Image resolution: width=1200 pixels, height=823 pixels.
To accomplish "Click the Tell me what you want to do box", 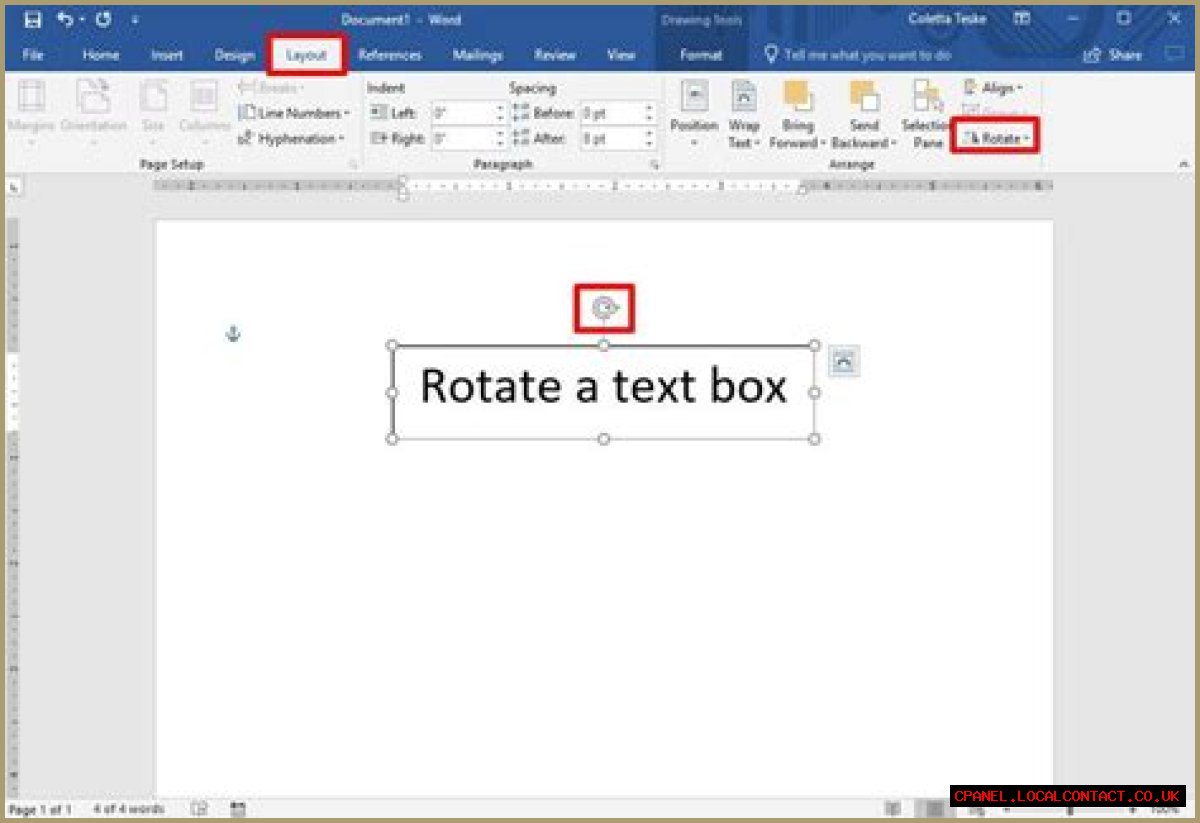I will [857, 55].
